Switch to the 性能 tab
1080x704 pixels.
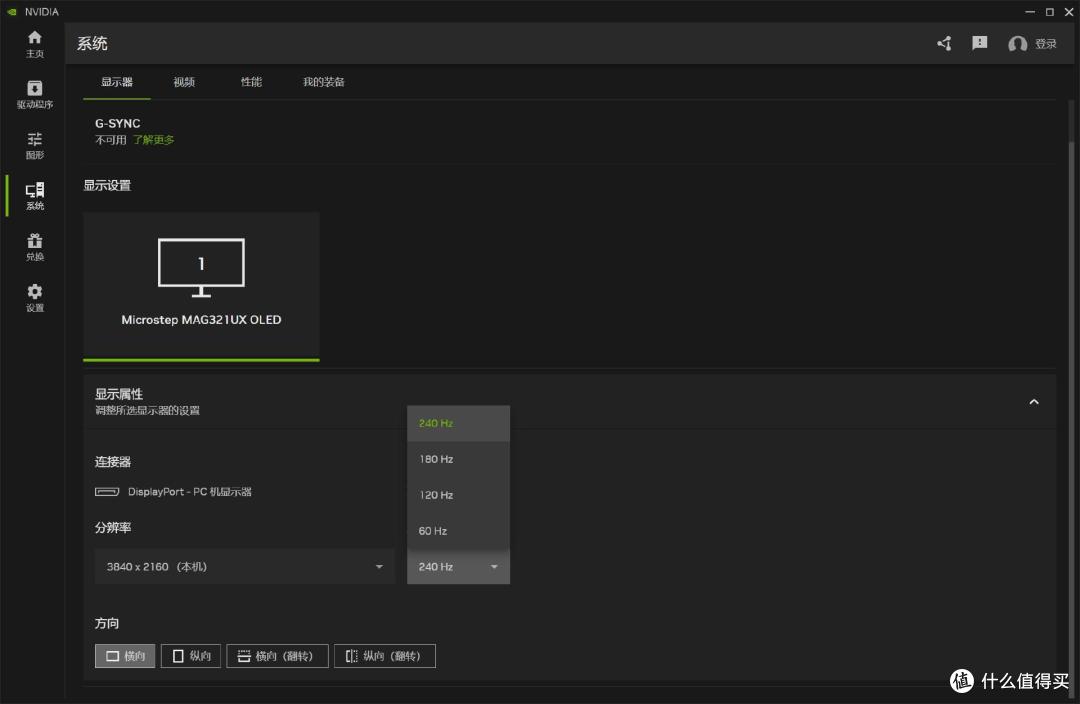251,82
